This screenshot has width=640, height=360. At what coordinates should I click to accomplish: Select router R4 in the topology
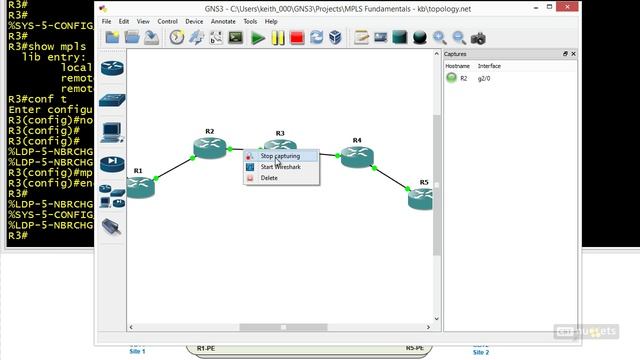coord(357,157)
